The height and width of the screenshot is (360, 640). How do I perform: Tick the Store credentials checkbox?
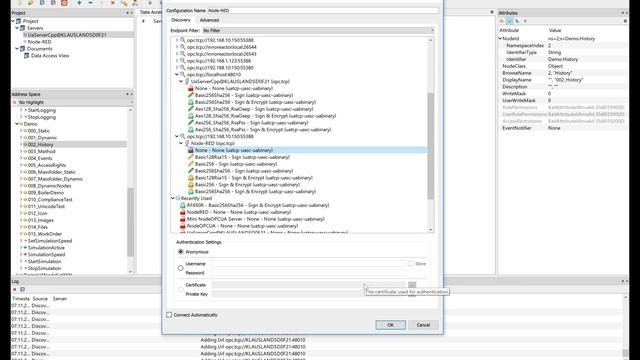pos(411,264)
